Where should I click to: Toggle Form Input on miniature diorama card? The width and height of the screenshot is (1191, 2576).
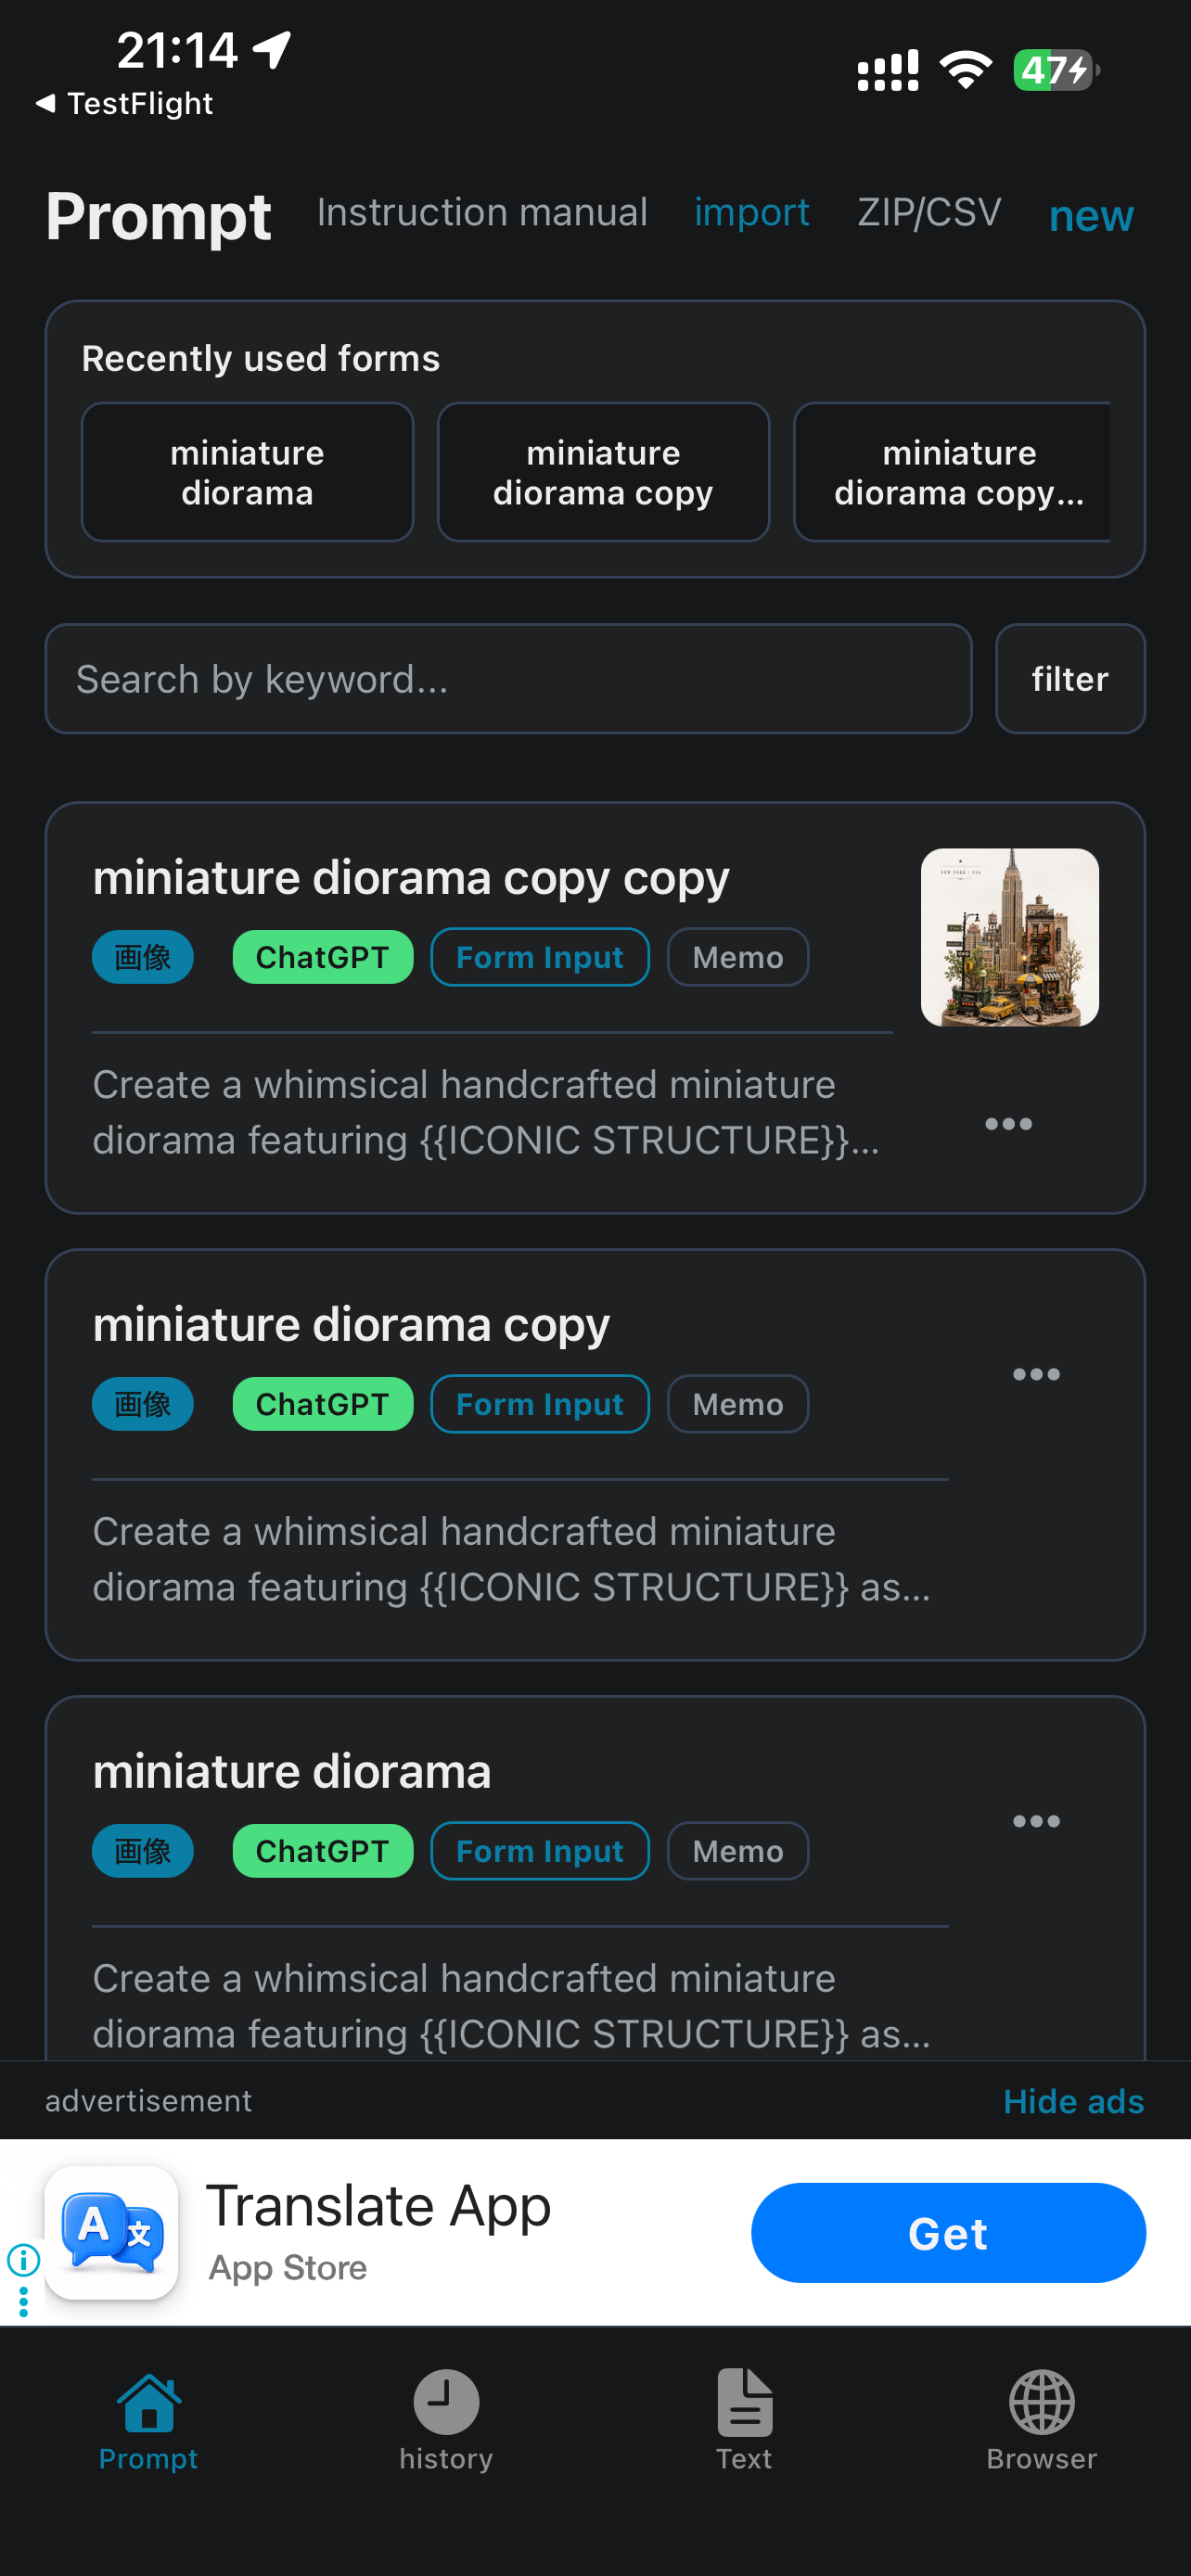pyautogui.click(x=540, y=1851)
